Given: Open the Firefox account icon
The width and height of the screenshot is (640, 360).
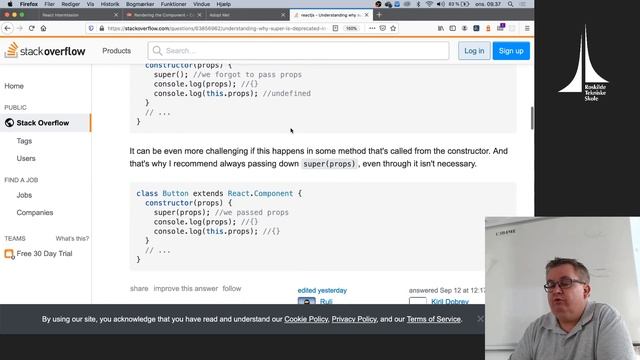Looking at the screenshot, I should 464,28.
